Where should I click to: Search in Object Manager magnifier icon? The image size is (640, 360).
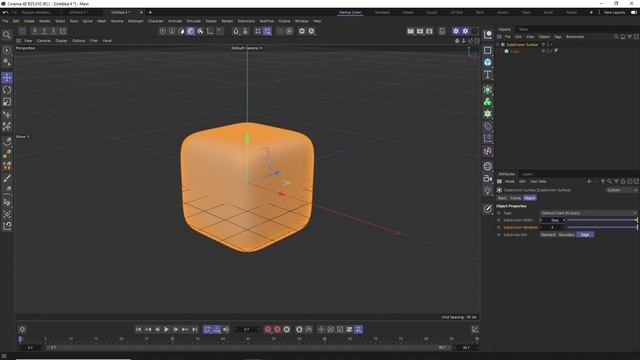[616, 37]
